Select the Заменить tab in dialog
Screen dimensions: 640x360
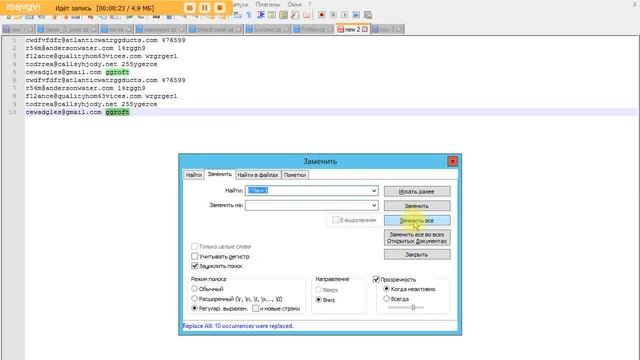click(x=219, y=174)
